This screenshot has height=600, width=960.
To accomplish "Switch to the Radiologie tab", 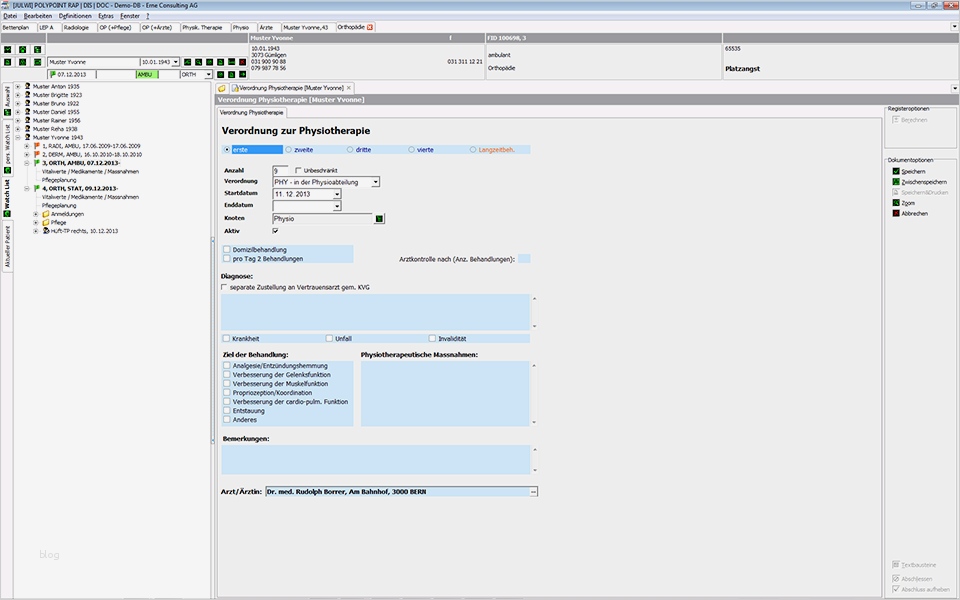I will 76,28.
